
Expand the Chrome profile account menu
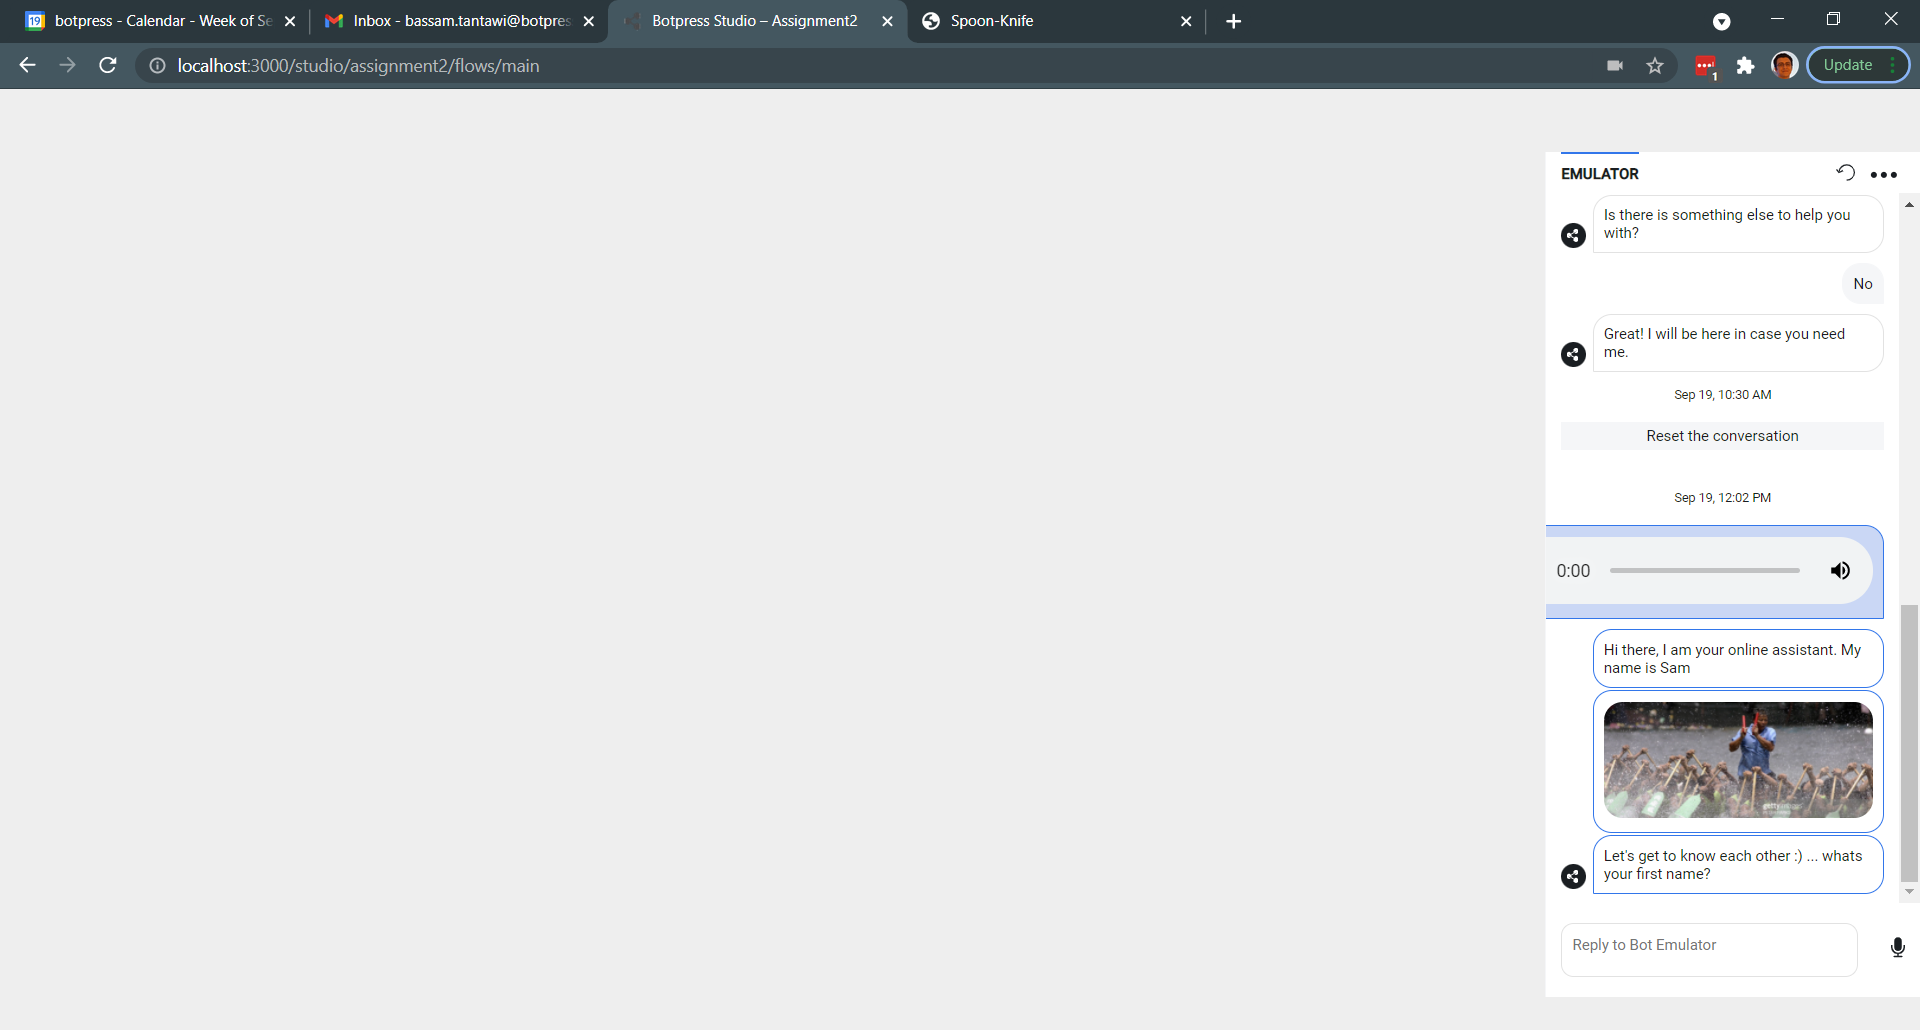[1786, 65]
